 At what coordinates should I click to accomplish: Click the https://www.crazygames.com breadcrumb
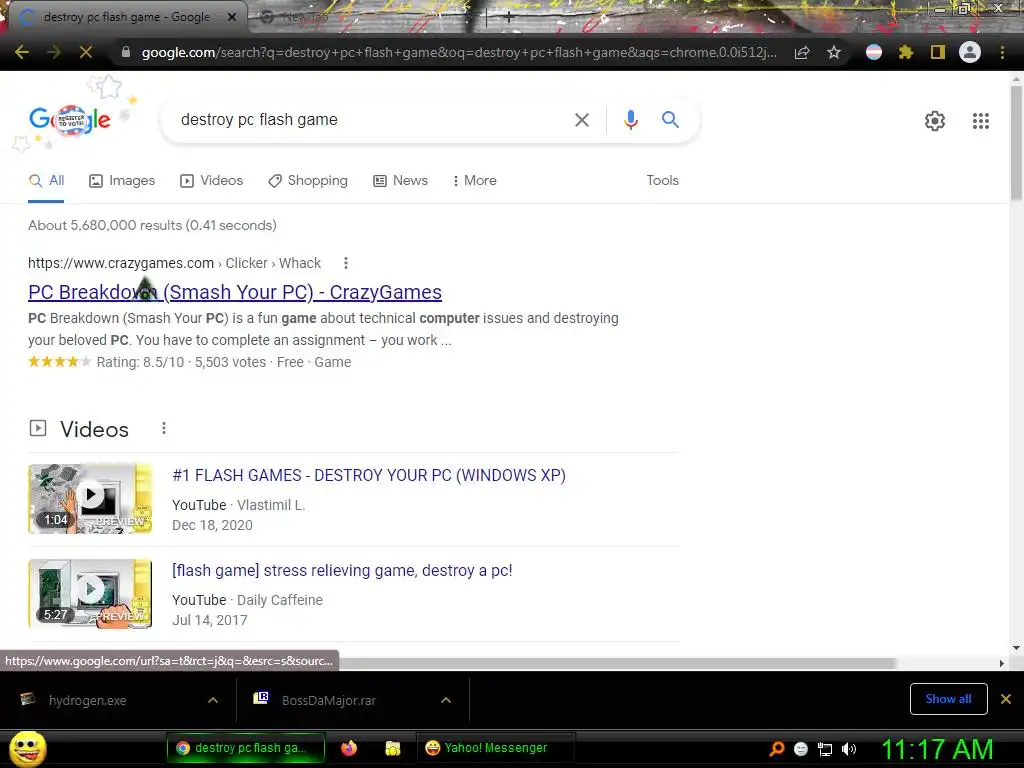coord(121,263)
